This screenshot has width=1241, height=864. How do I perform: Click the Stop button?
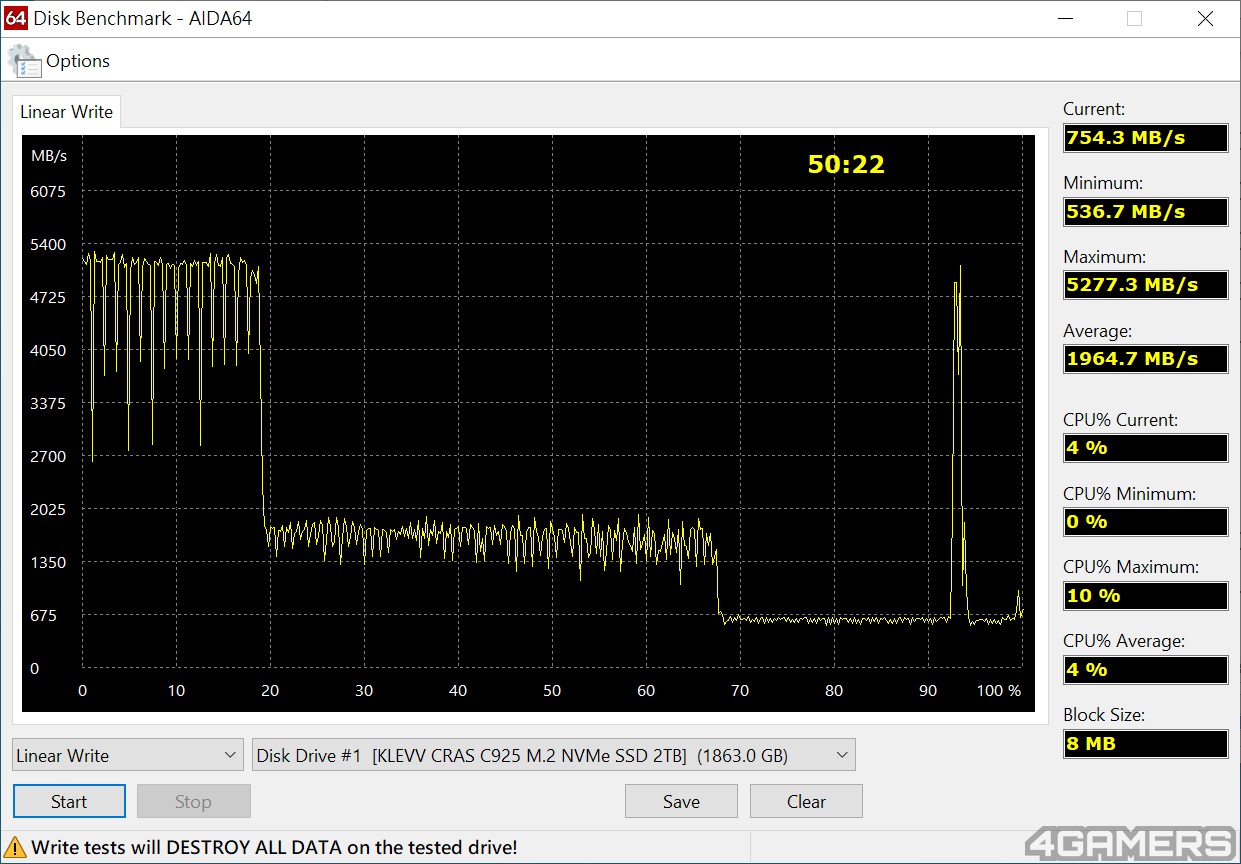[x=193, y=801]
